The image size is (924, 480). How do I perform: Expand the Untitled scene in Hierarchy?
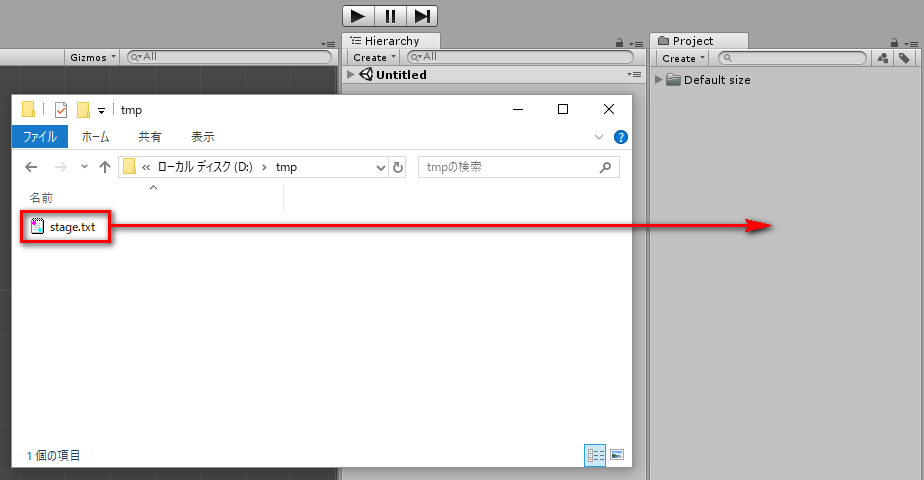[351, 74]
